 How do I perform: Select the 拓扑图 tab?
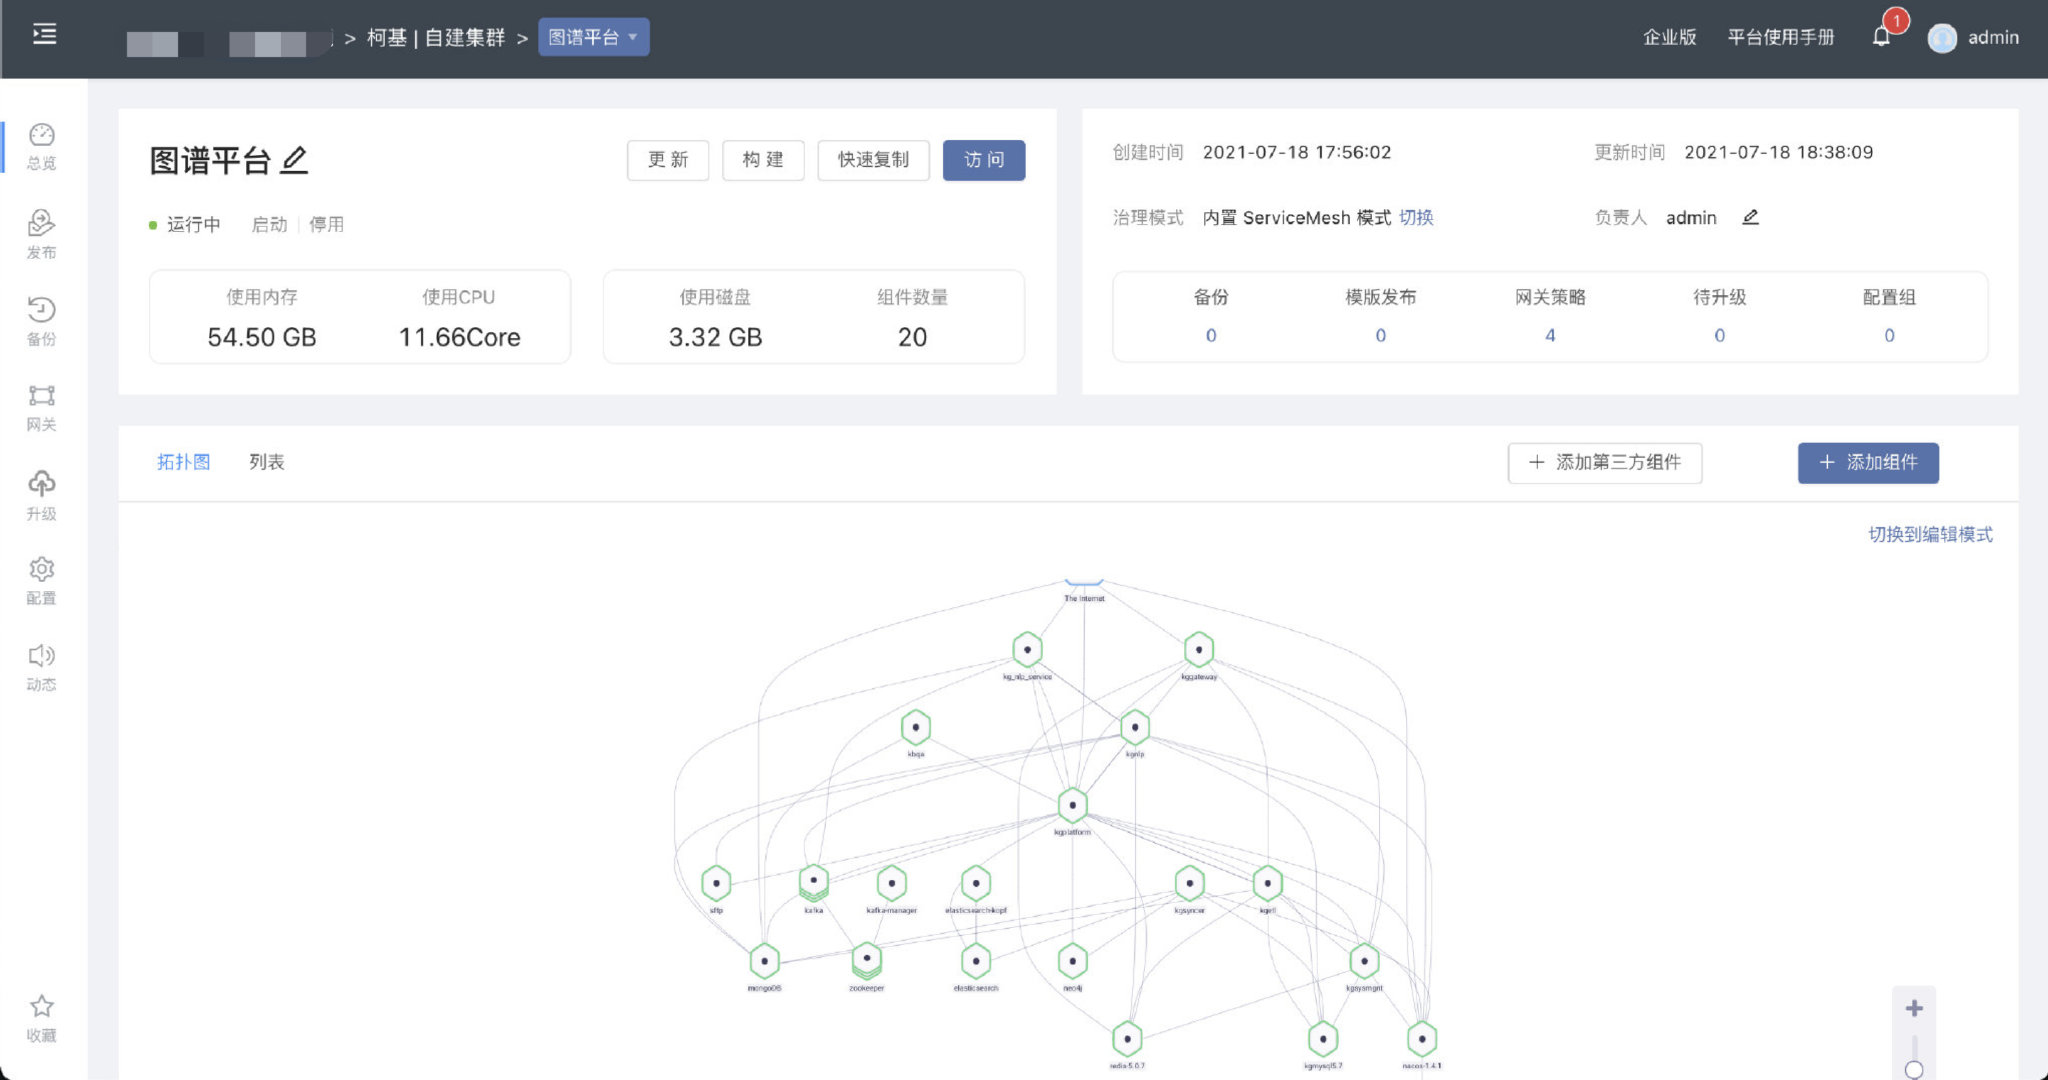coord(184,462)
